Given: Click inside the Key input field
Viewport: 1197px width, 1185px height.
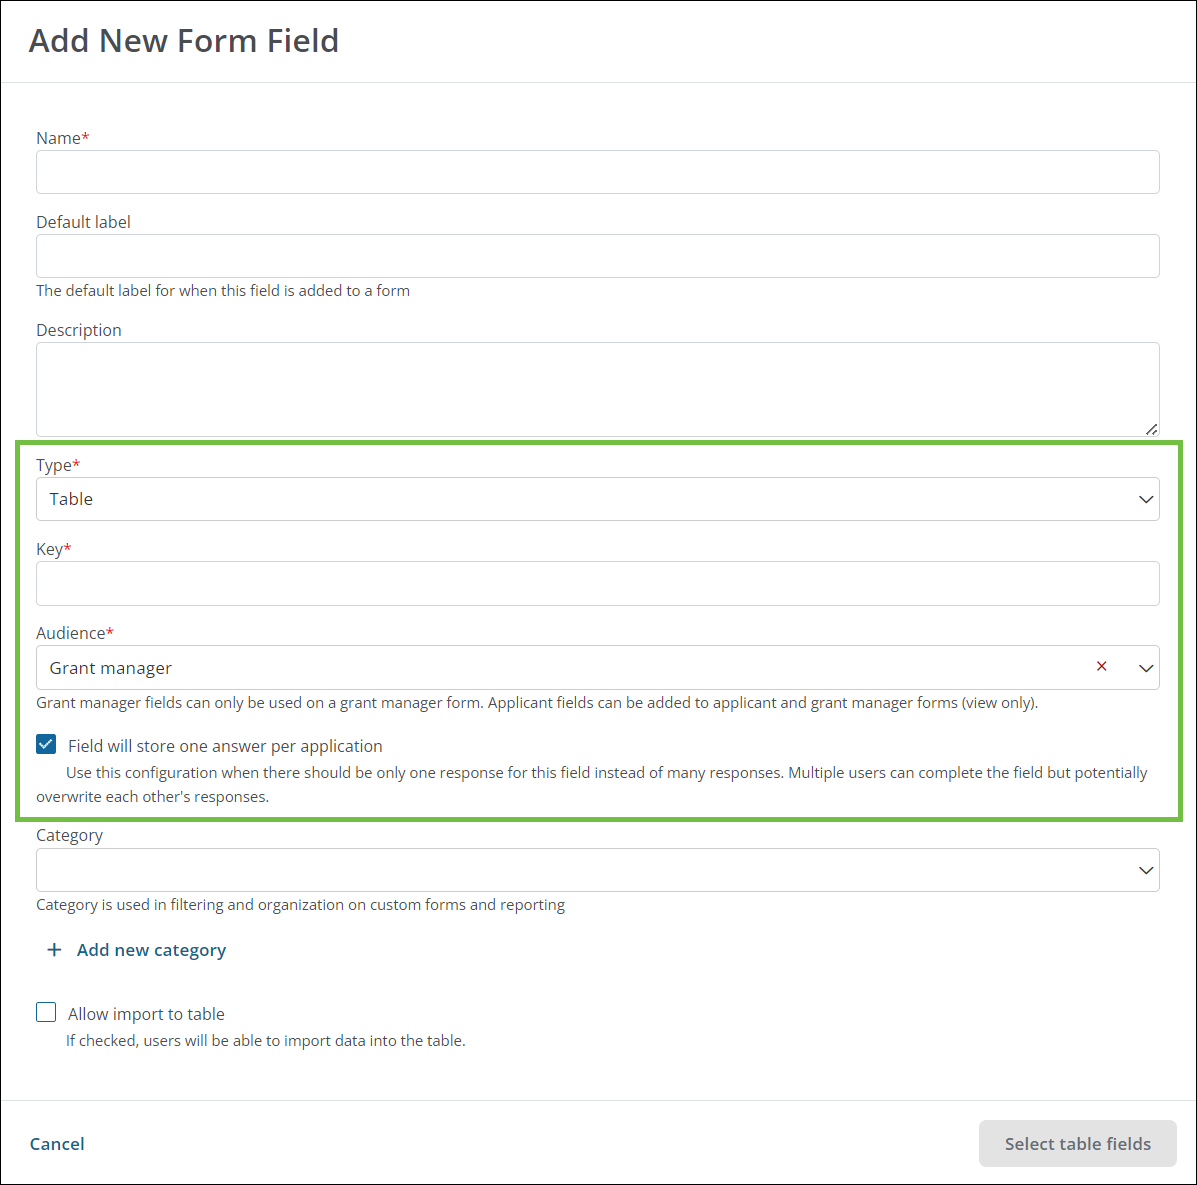Looking at the screenshot, I should (600, 583).
